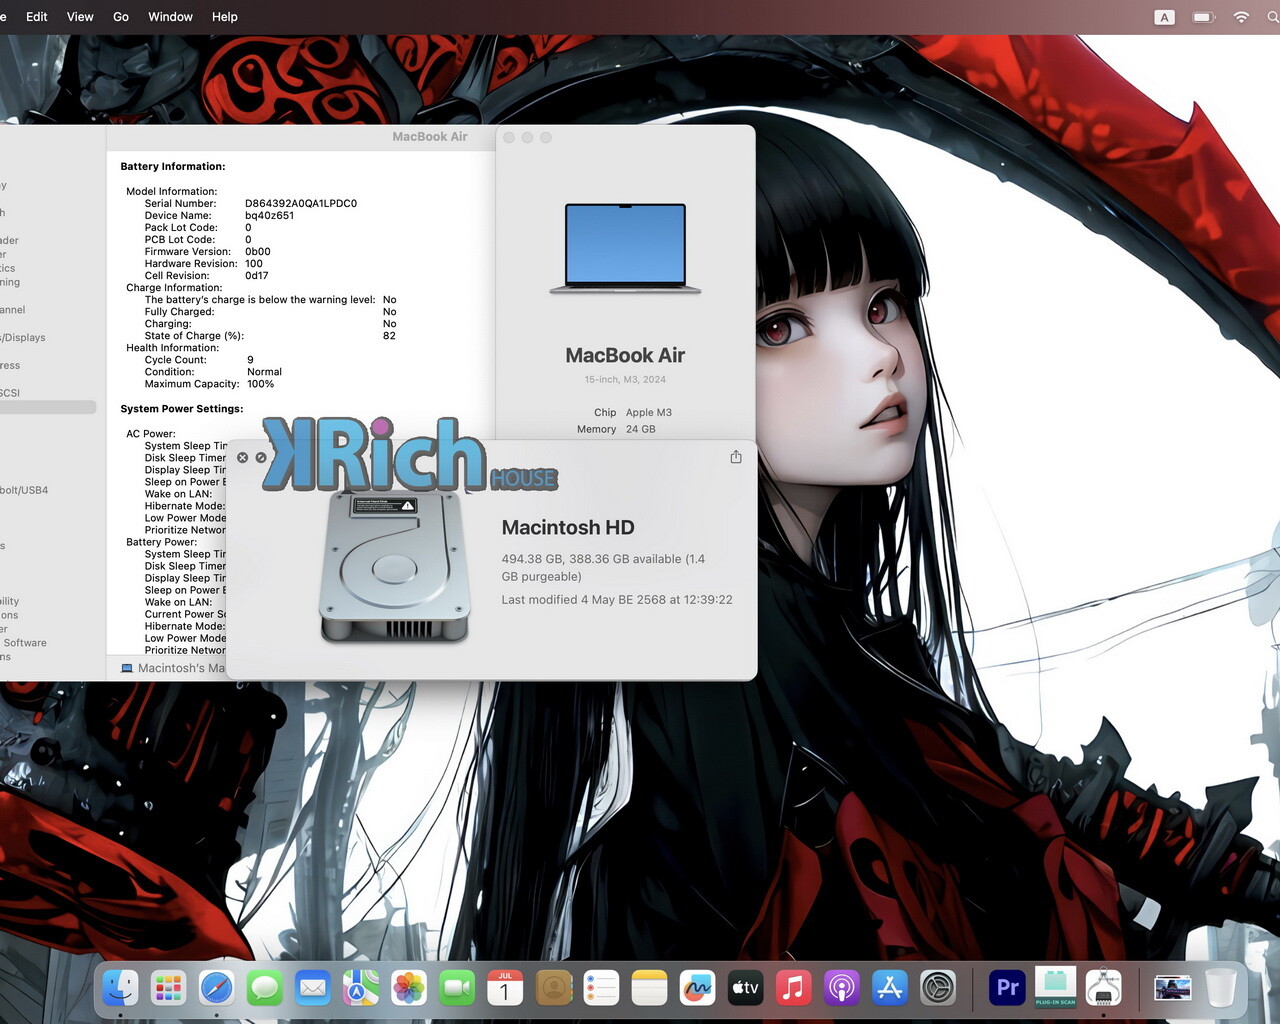This screenshot has height=1024, width=1280.
Task: Click the input source A icon in the menu bar
Action: [x=1164, y=17]
